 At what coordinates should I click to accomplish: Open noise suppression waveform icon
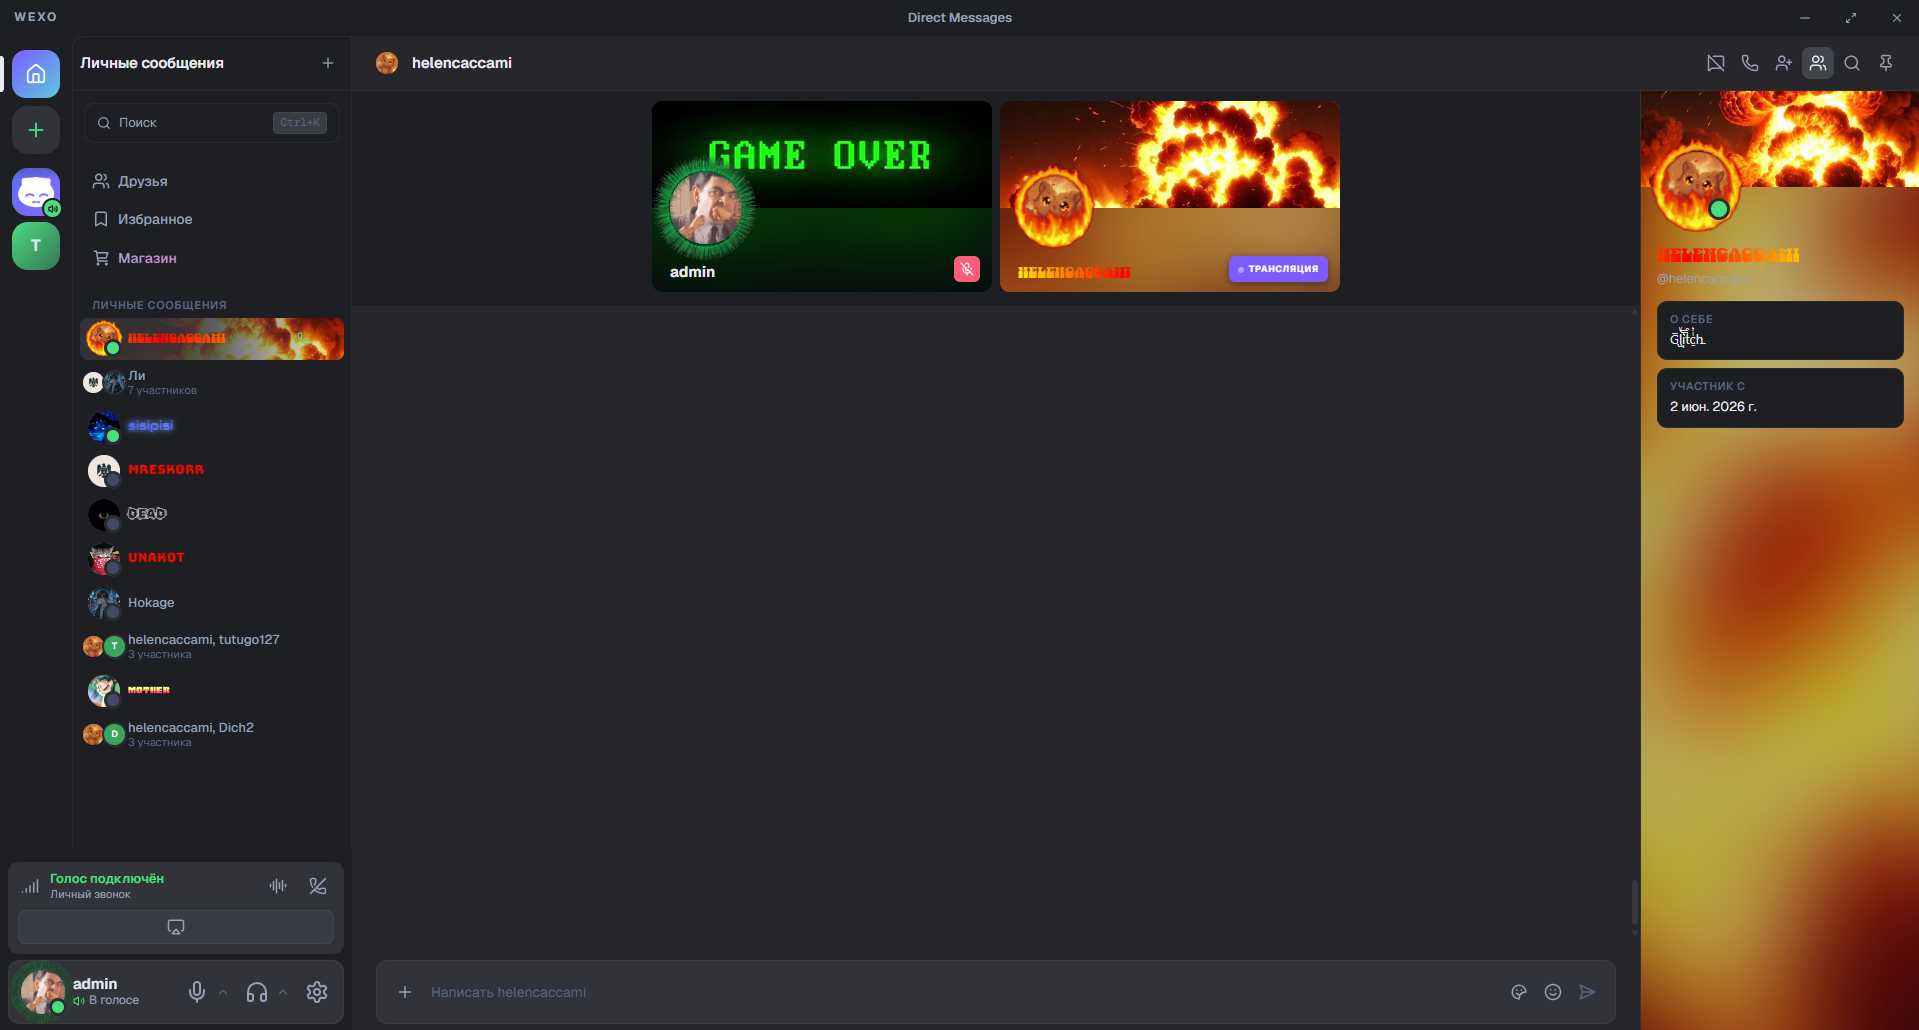(x=278, y=886)
